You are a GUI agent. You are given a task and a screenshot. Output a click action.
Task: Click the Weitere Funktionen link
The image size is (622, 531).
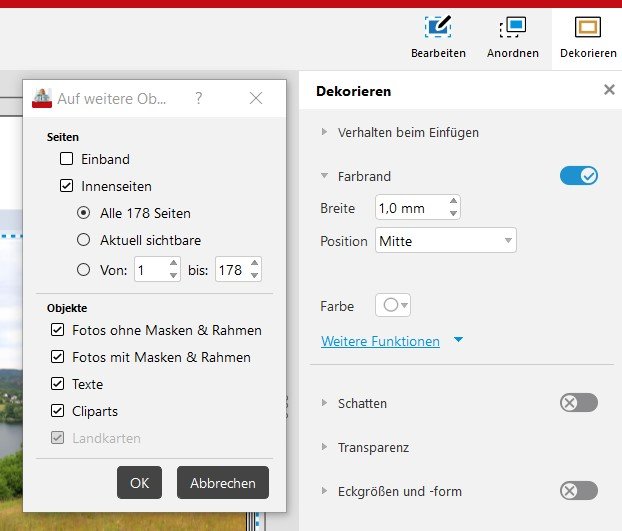point(380,341)
